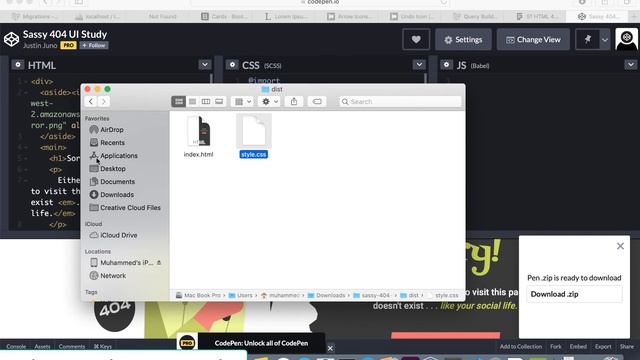Click the Embed button
The image size is (640, 360).
click(578, 347)
